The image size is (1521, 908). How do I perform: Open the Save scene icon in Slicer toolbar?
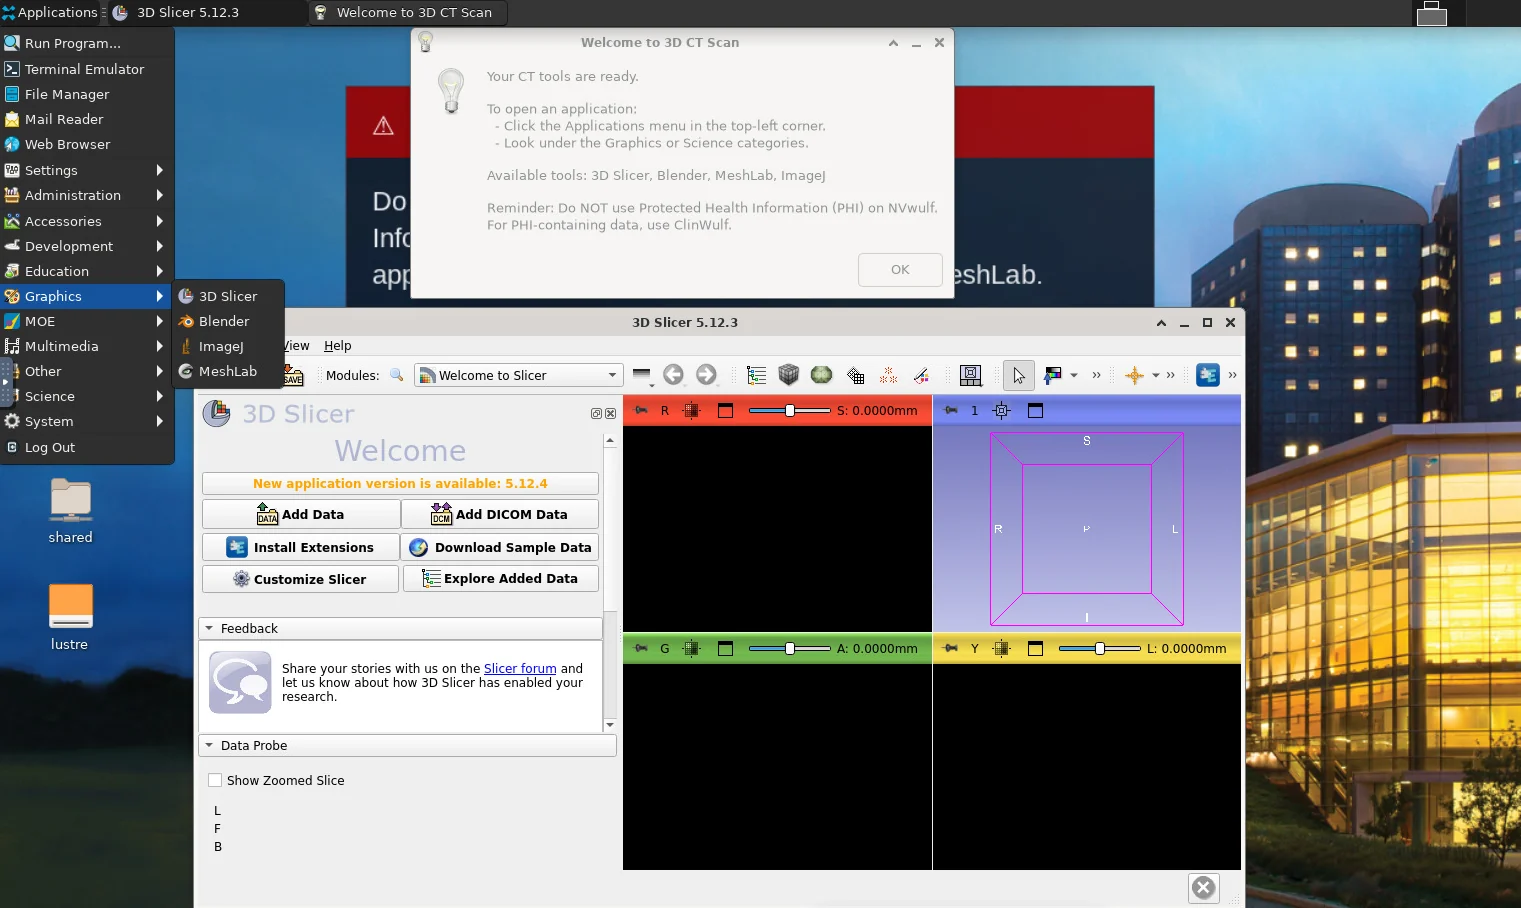click(x=293, y=376)
